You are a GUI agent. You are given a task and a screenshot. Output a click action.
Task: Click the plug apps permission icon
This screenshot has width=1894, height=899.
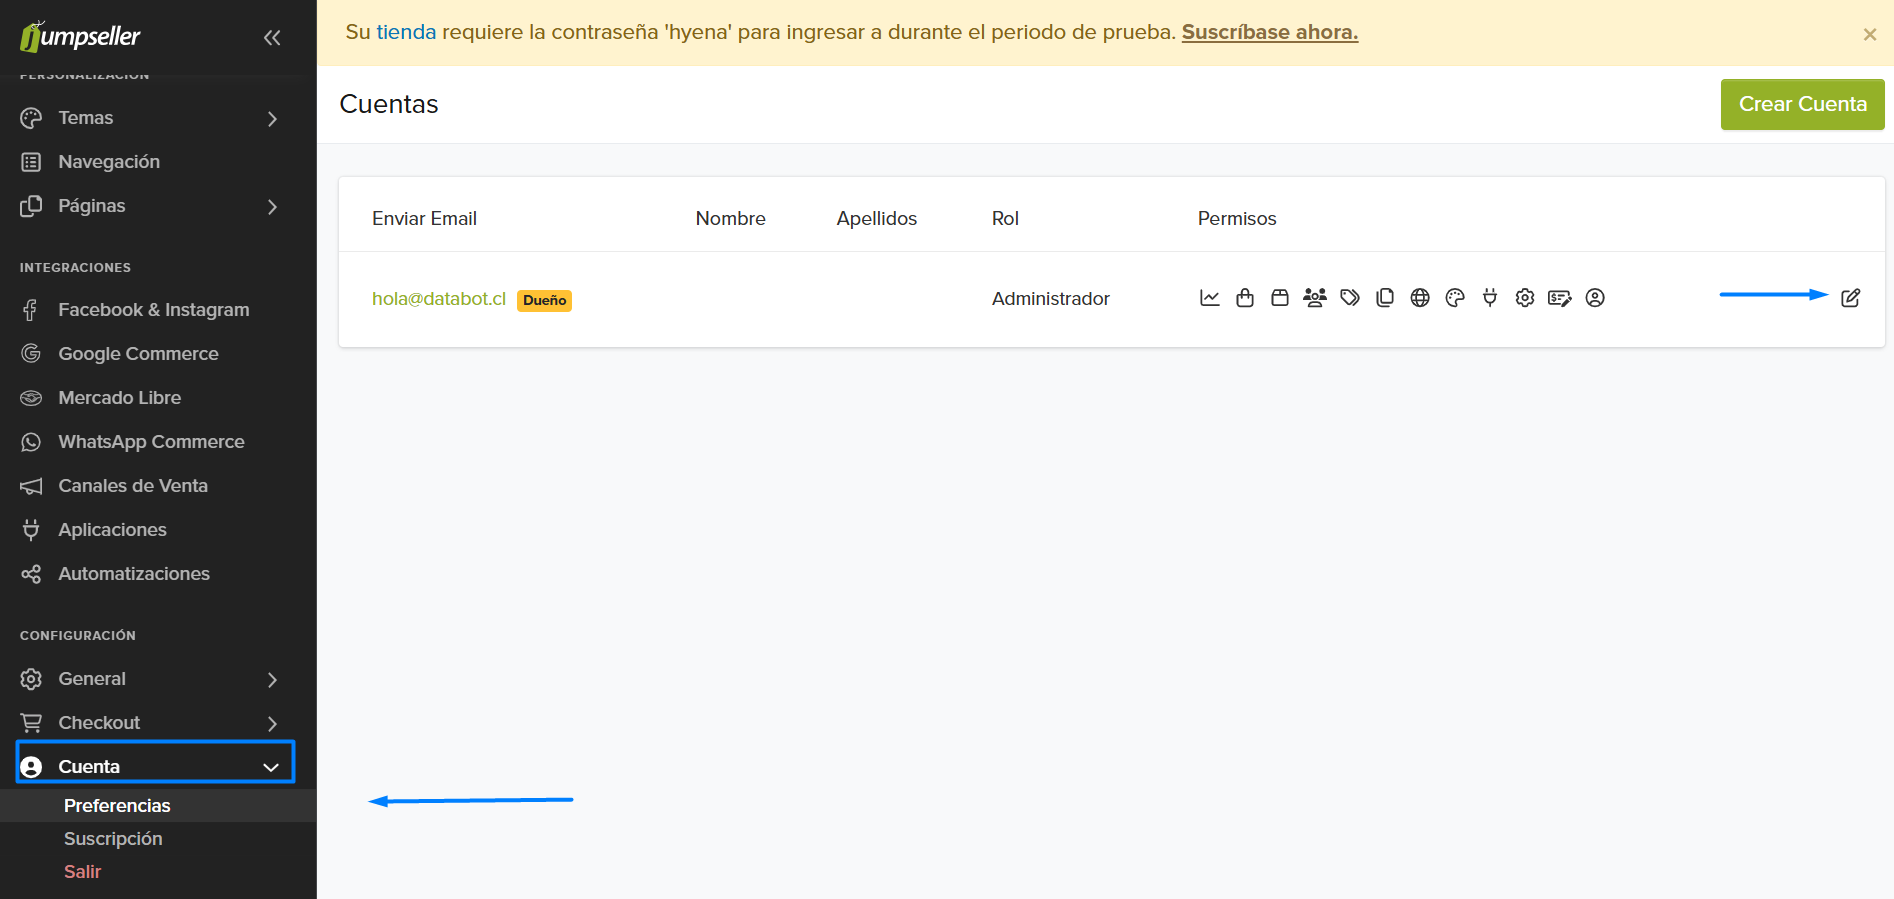click(1489, 298)
